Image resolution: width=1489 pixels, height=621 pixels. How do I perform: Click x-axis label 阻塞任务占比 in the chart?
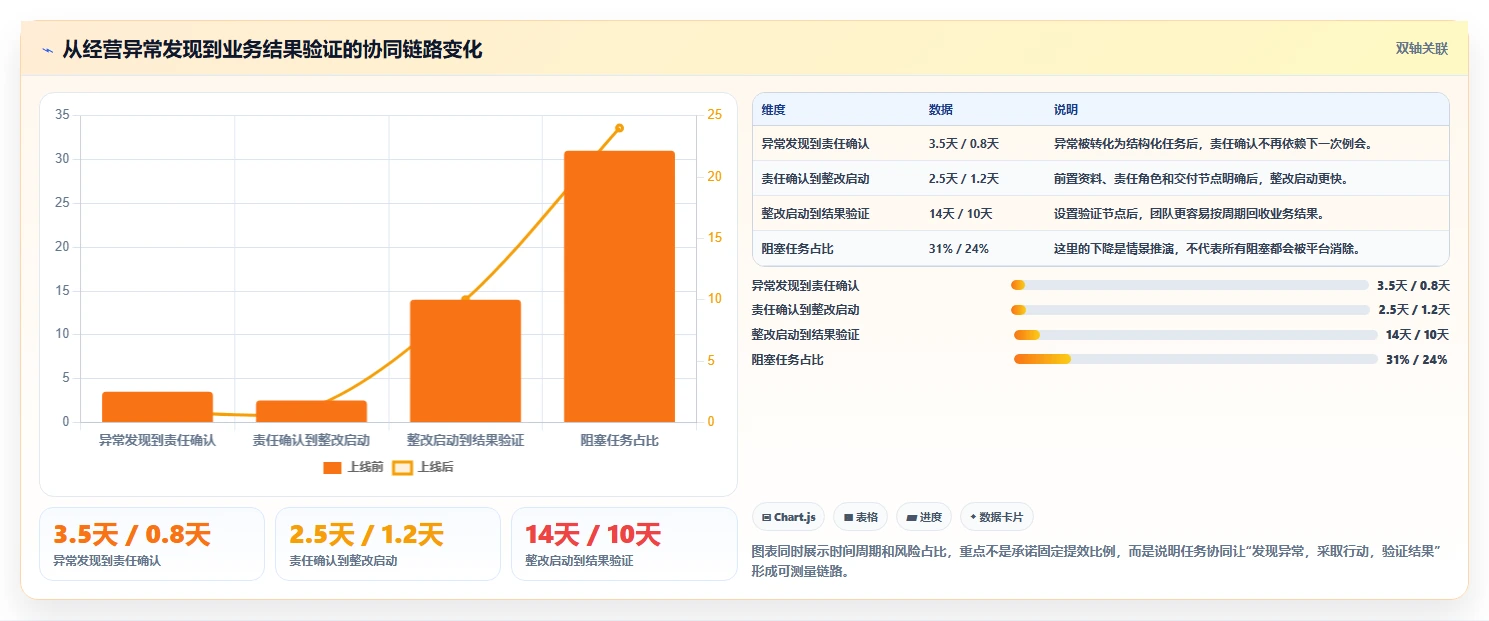coord(619,440)
